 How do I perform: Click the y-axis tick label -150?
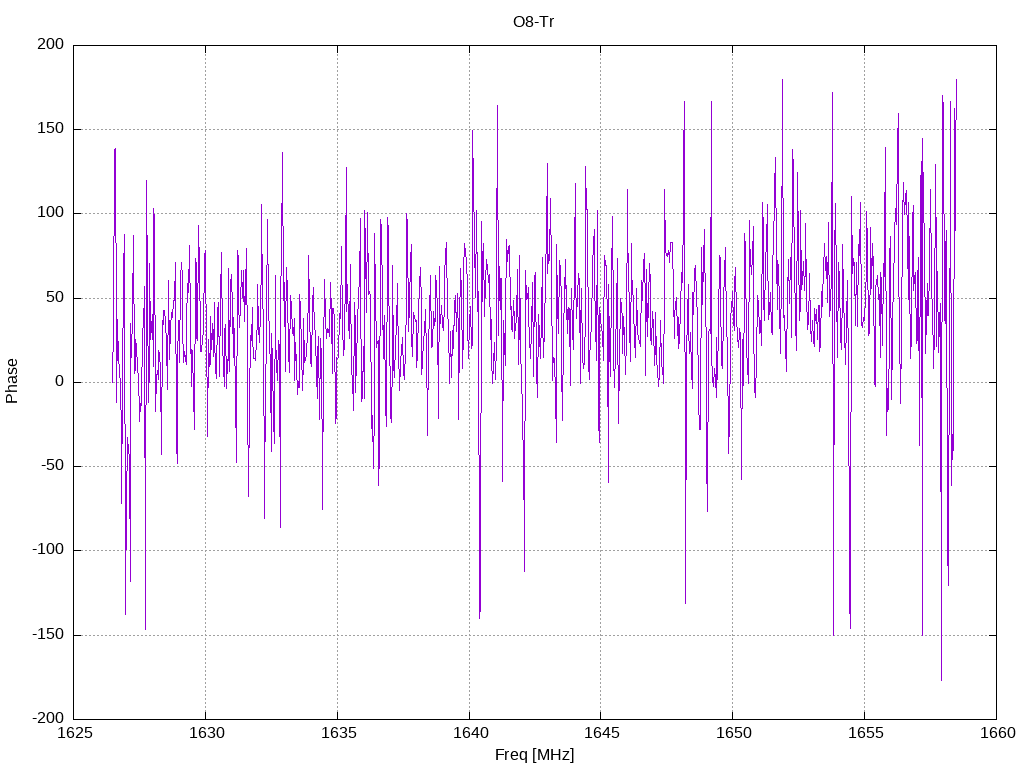(x=48, y=634)
